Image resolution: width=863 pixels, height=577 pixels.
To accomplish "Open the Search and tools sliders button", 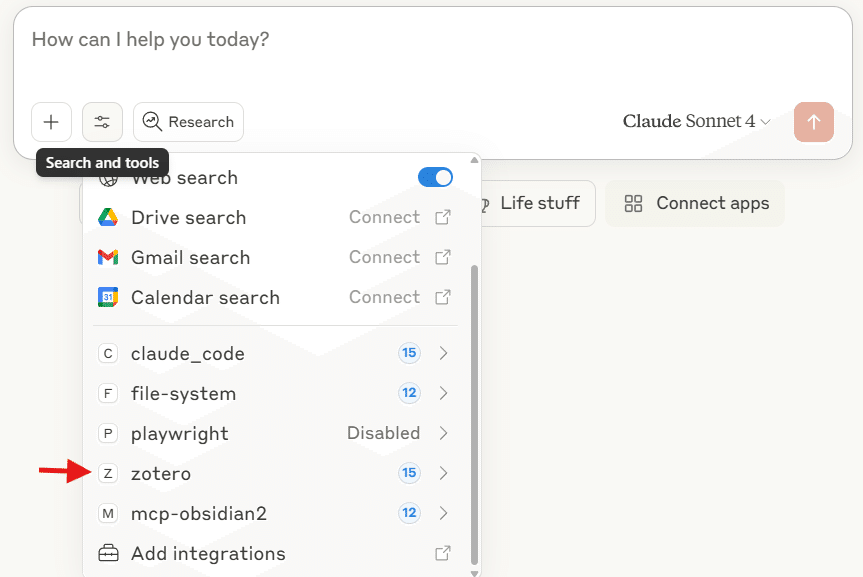I will 102,122.
